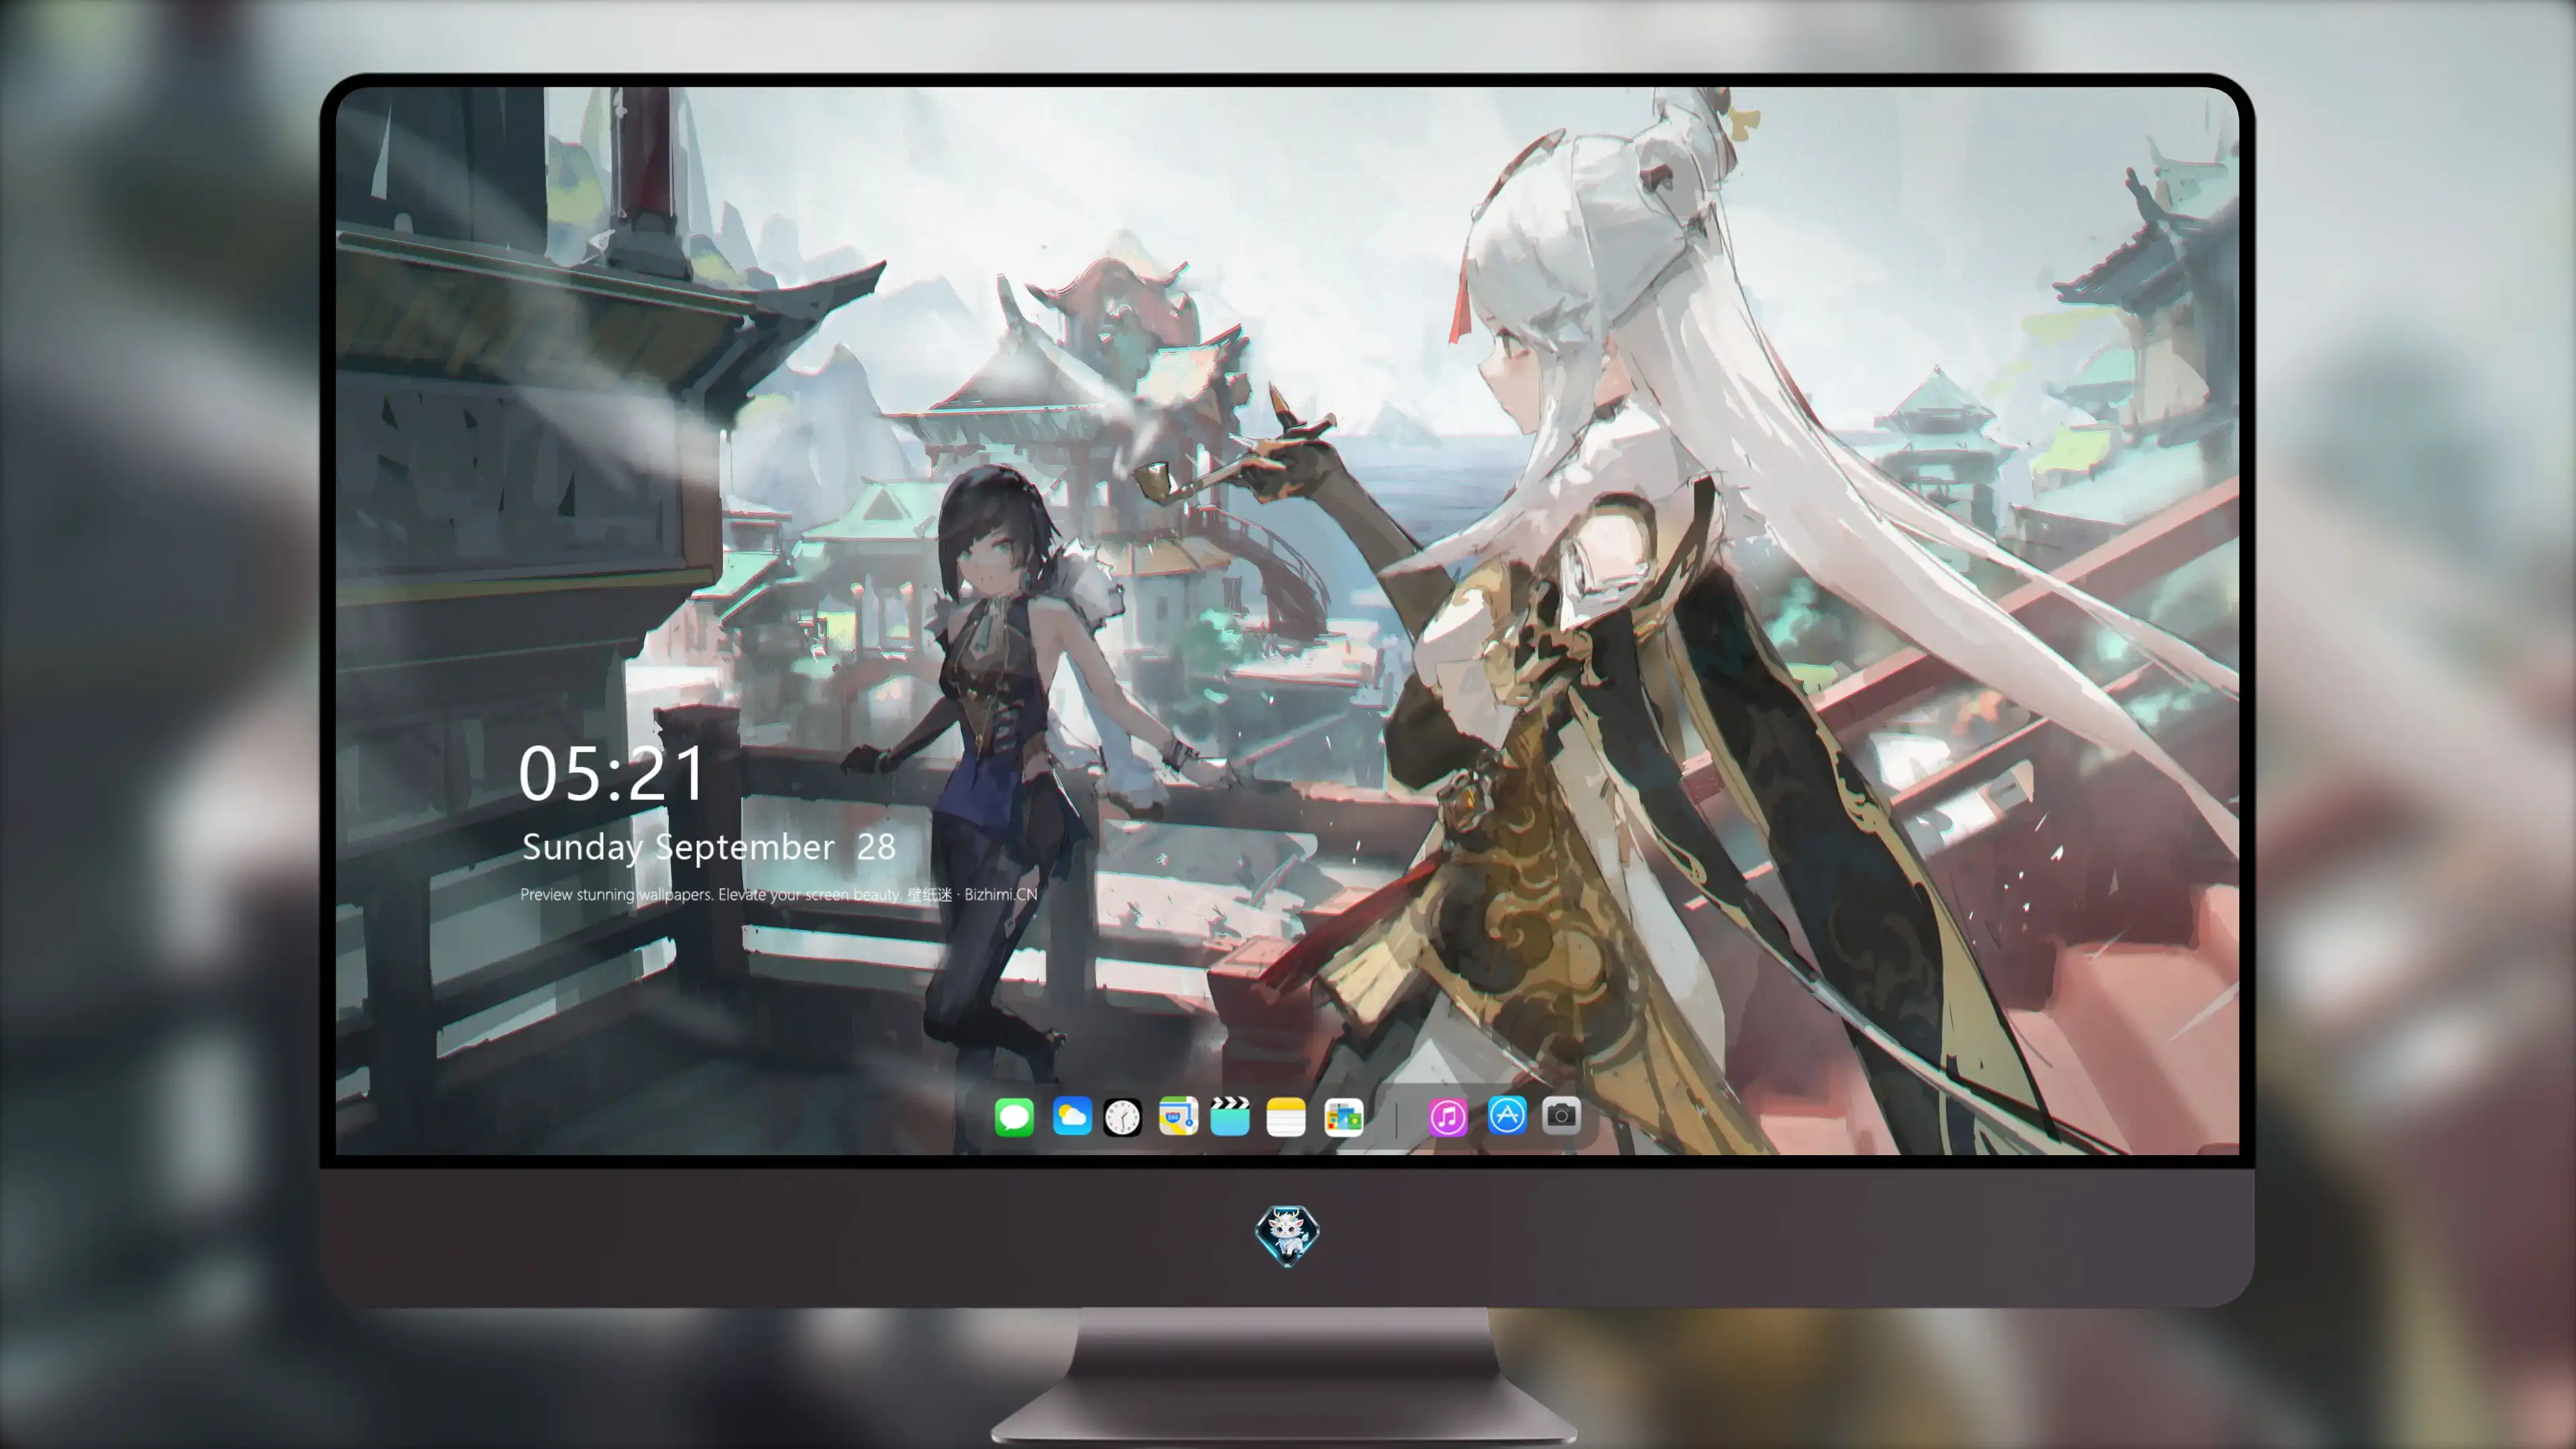
Task: Click the 05:21 clock display
Action: click(612, 774)
